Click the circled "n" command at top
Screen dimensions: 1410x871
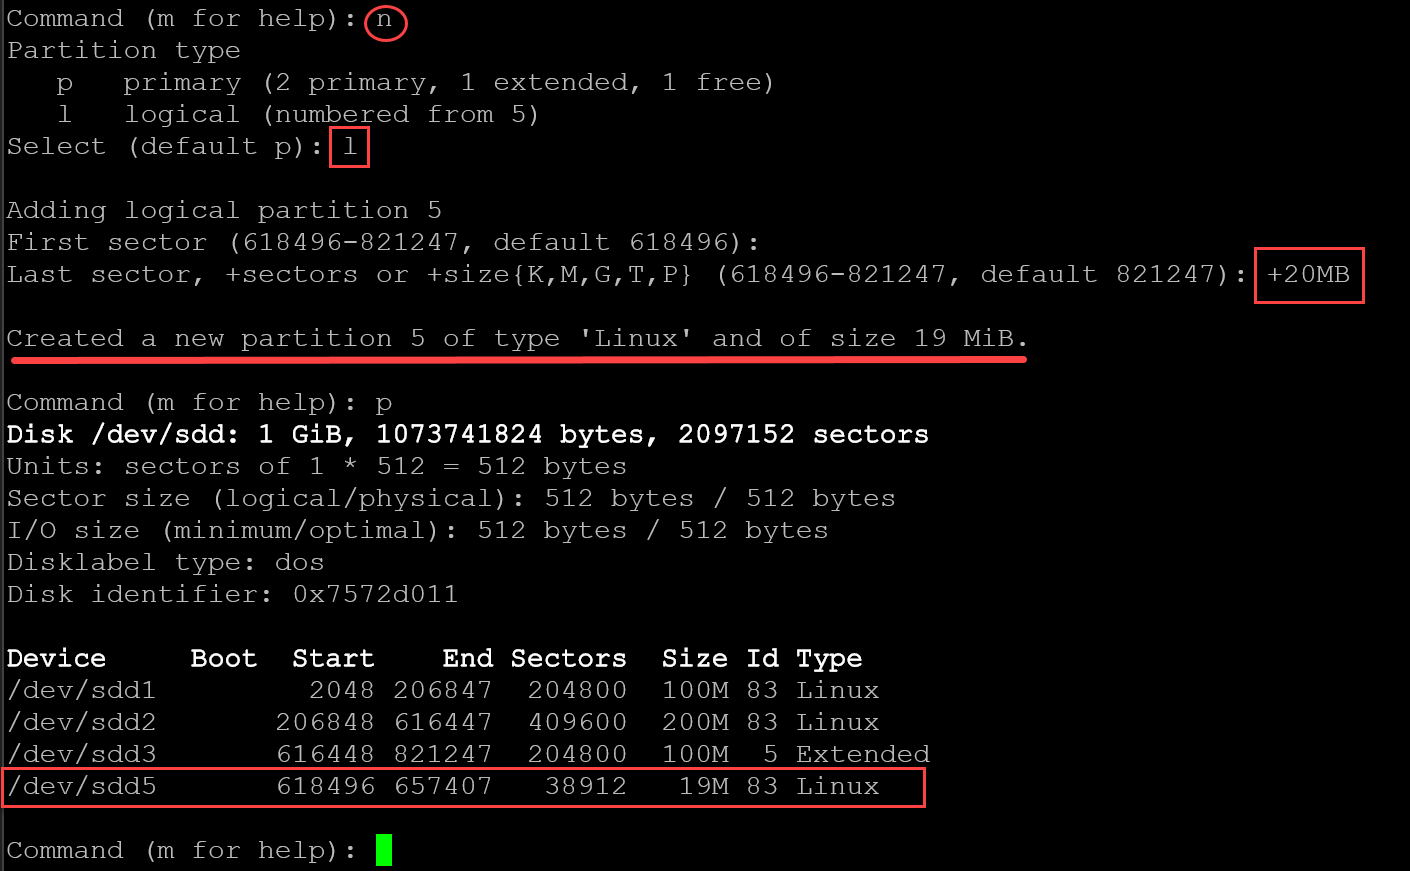click(384, 20)
